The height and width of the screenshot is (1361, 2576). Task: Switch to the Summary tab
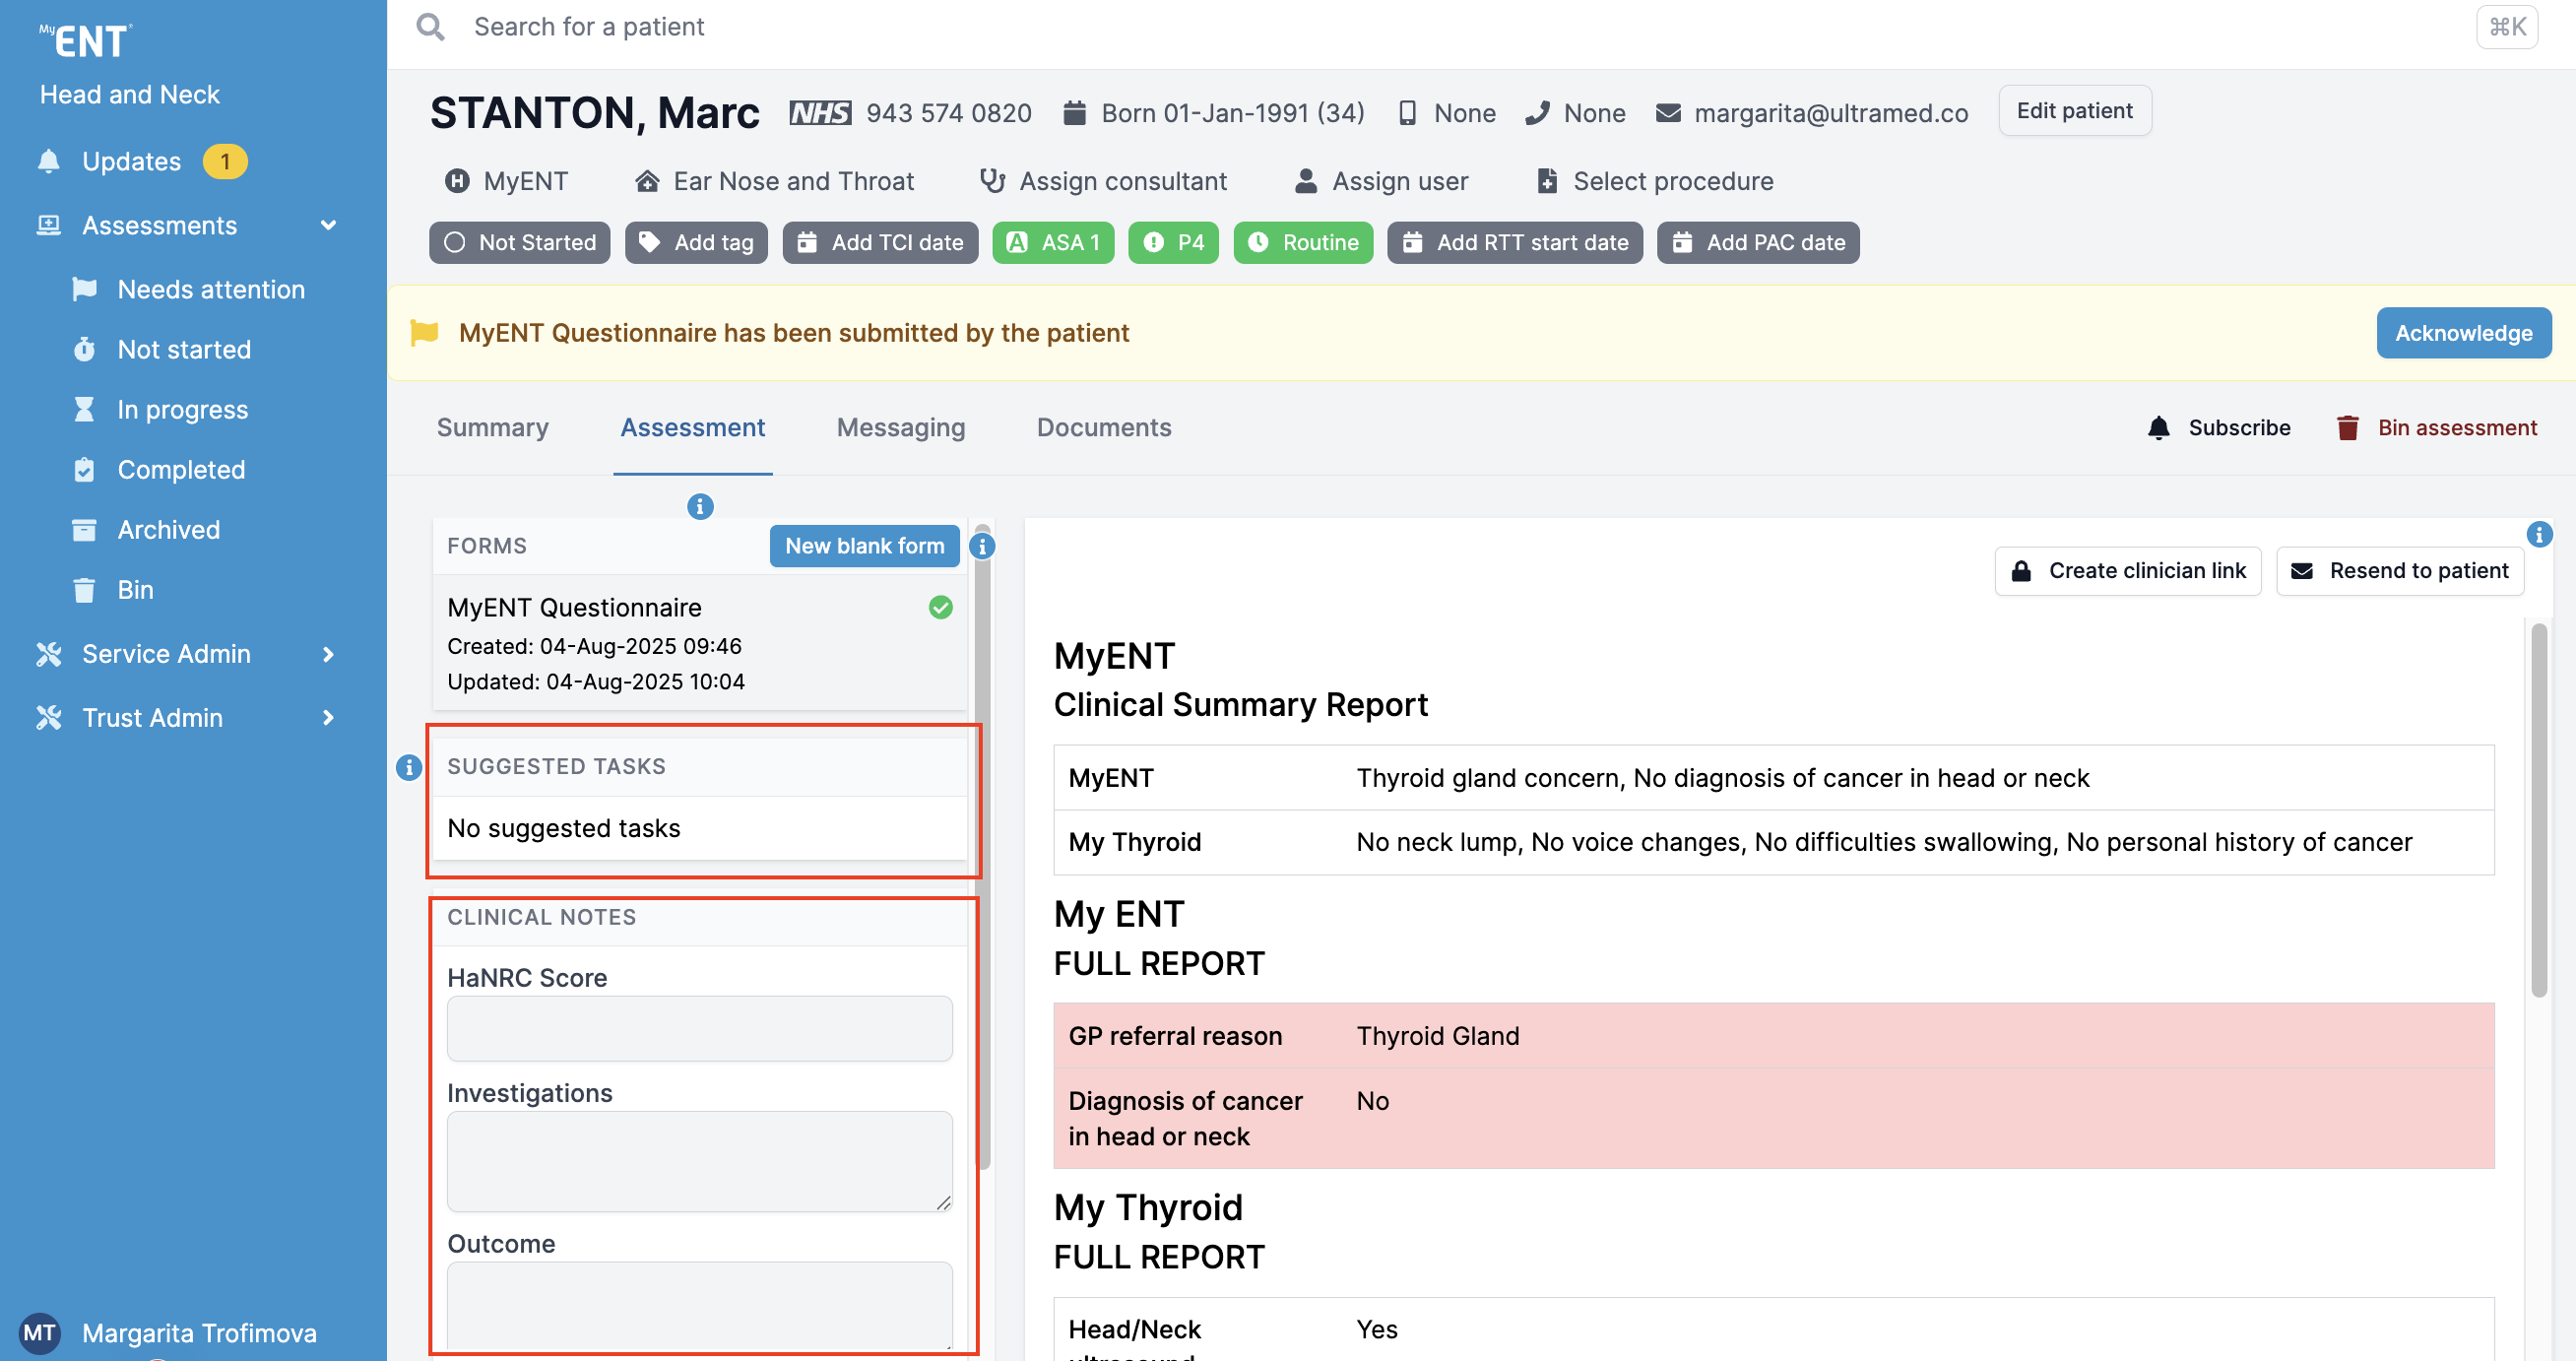coord(492,428)
